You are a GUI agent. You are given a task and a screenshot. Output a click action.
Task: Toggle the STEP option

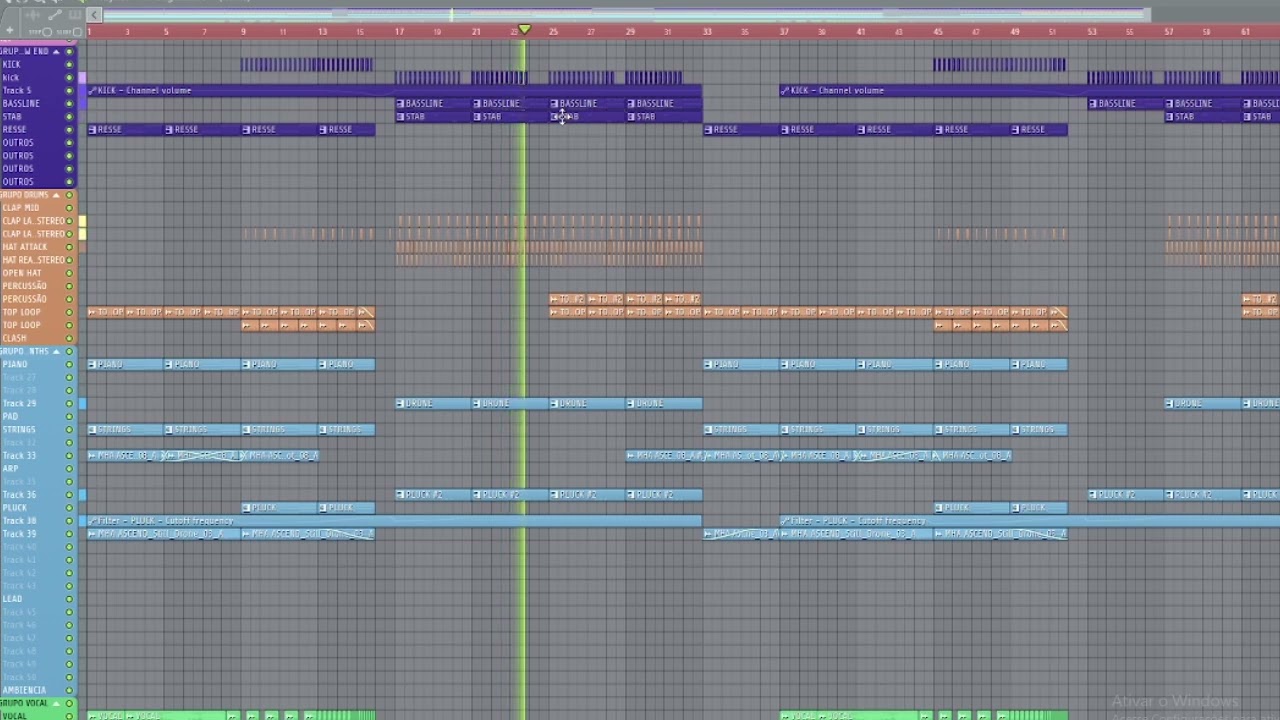pos(46,32)
